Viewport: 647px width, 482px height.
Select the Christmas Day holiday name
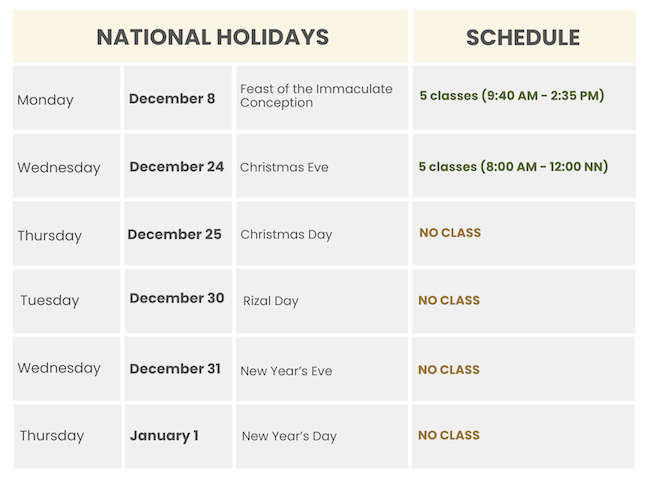point(286,234)
